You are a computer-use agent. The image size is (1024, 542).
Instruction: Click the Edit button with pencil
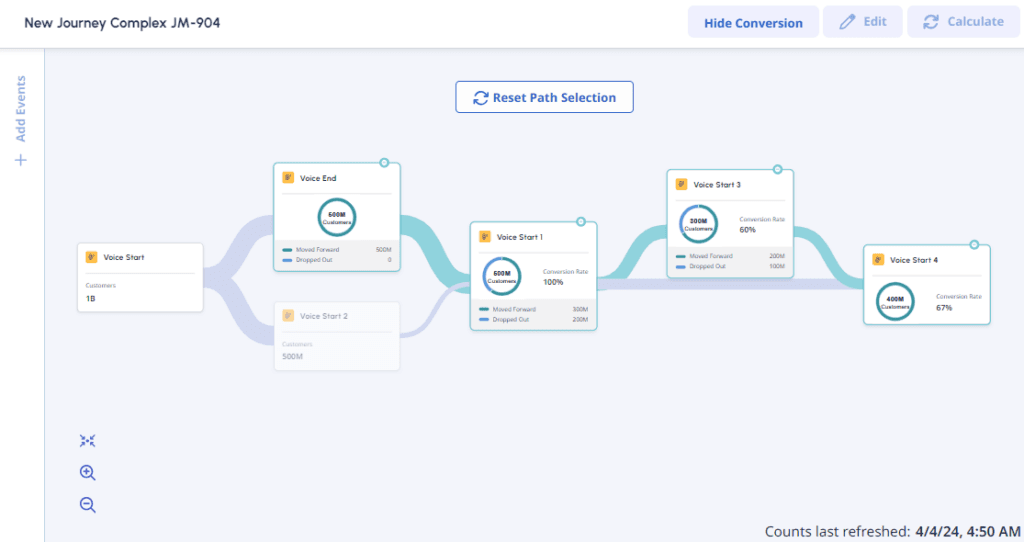(862, 22)
